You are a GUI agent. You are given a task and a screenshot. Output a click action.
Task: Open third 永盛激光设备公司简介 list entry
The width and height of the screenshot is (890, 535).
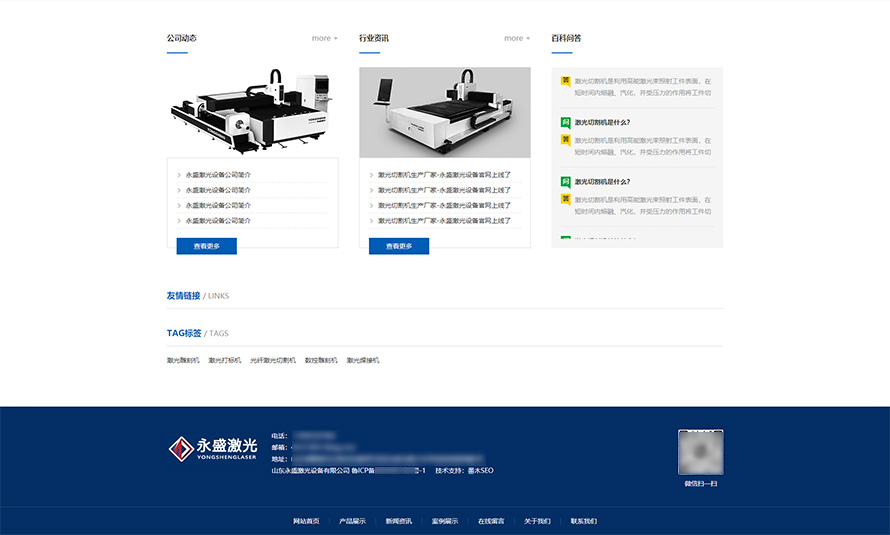[218, 205]
